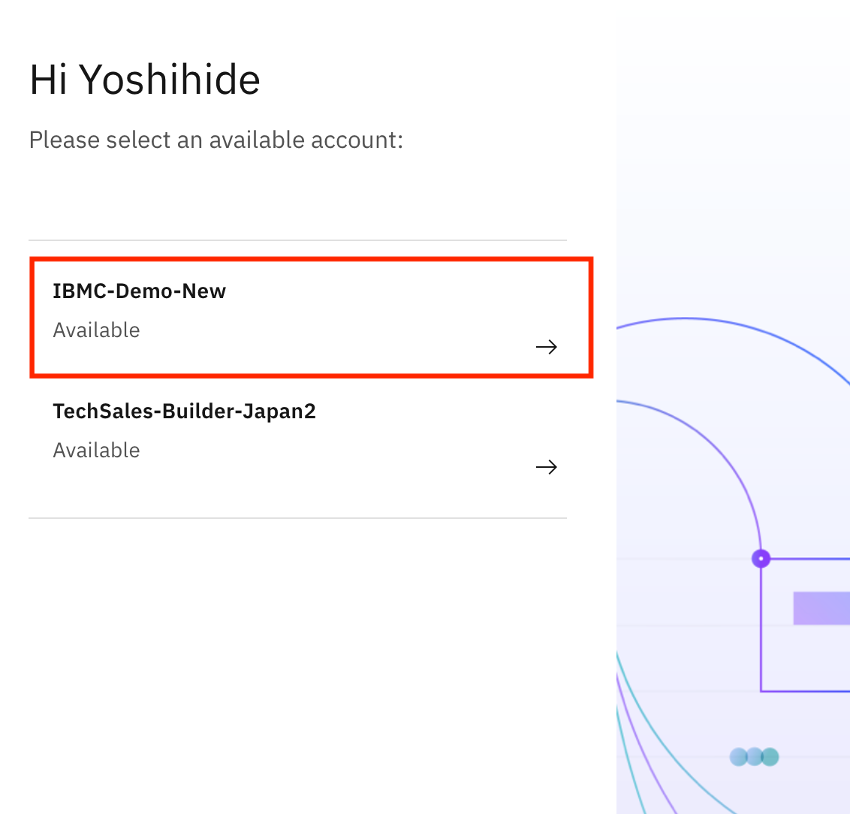
Task: Click the "Hi Yoshihide" greeting heading
Action: tap(145, 80)
